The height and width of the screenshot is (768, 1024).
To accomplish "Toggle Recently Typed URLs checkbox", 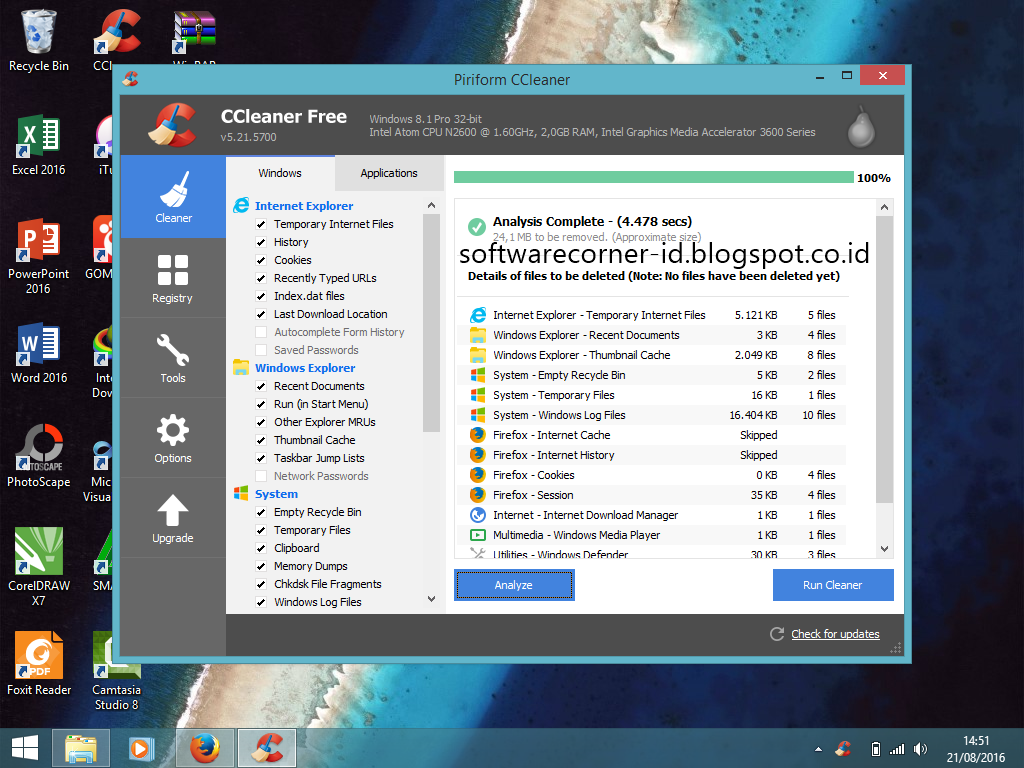I will [x=261, y=278].
